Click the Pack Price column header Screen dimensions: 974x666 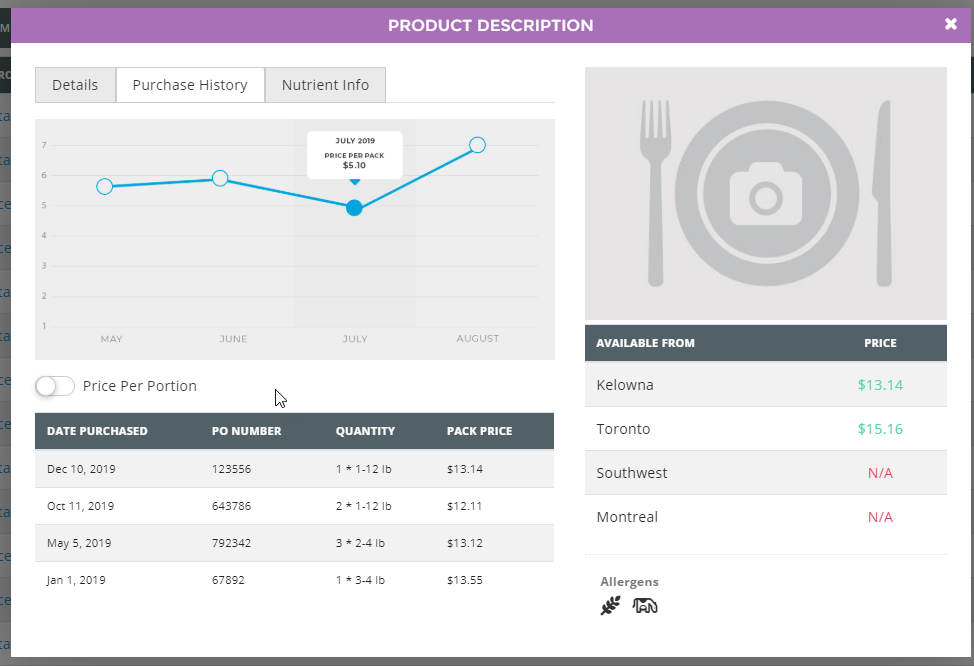(480, 431)
